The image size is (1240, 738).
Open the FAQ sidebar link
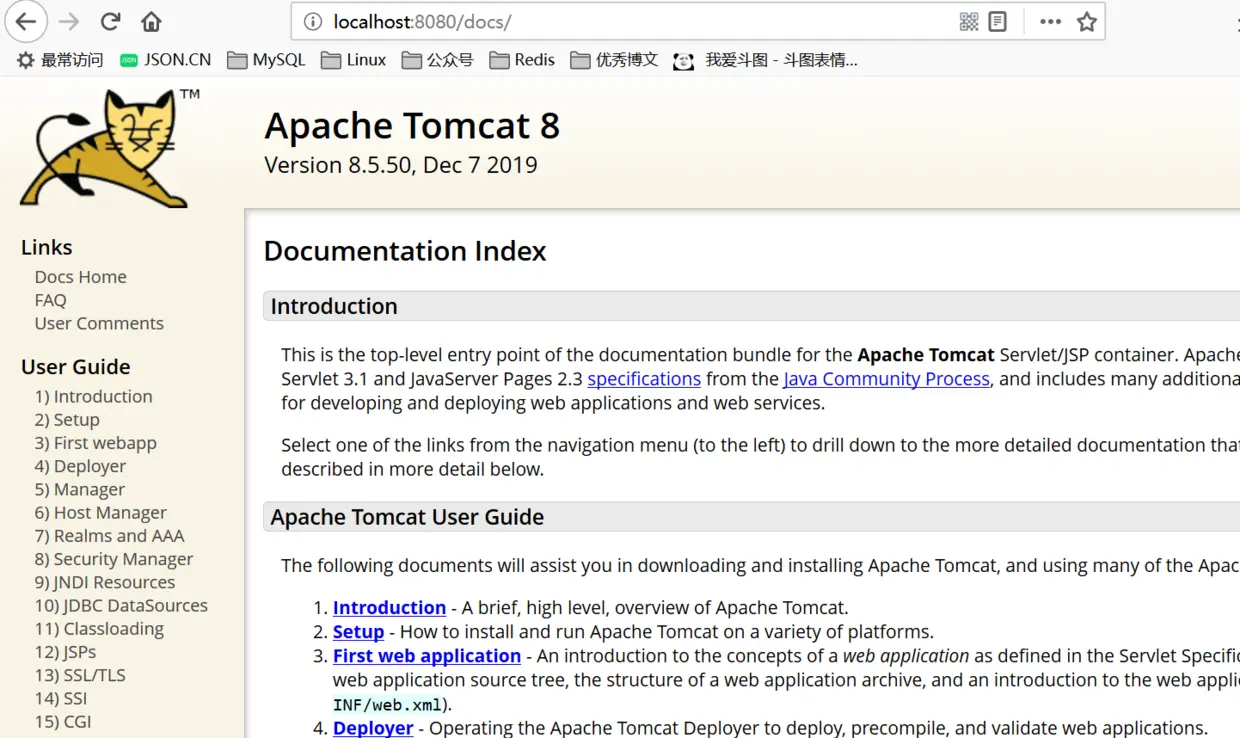click(50, 300)
